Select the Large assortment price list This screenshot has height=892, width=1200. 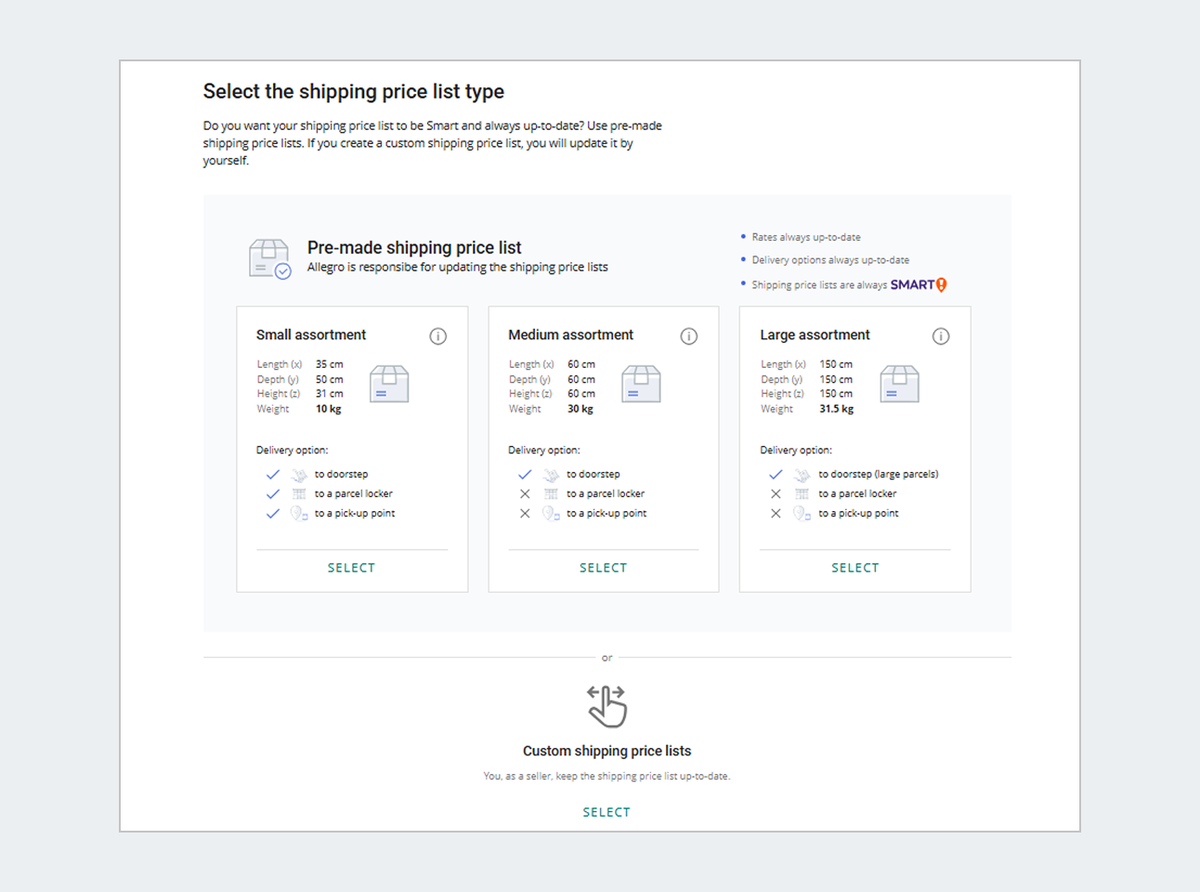[x=855, y=568]
